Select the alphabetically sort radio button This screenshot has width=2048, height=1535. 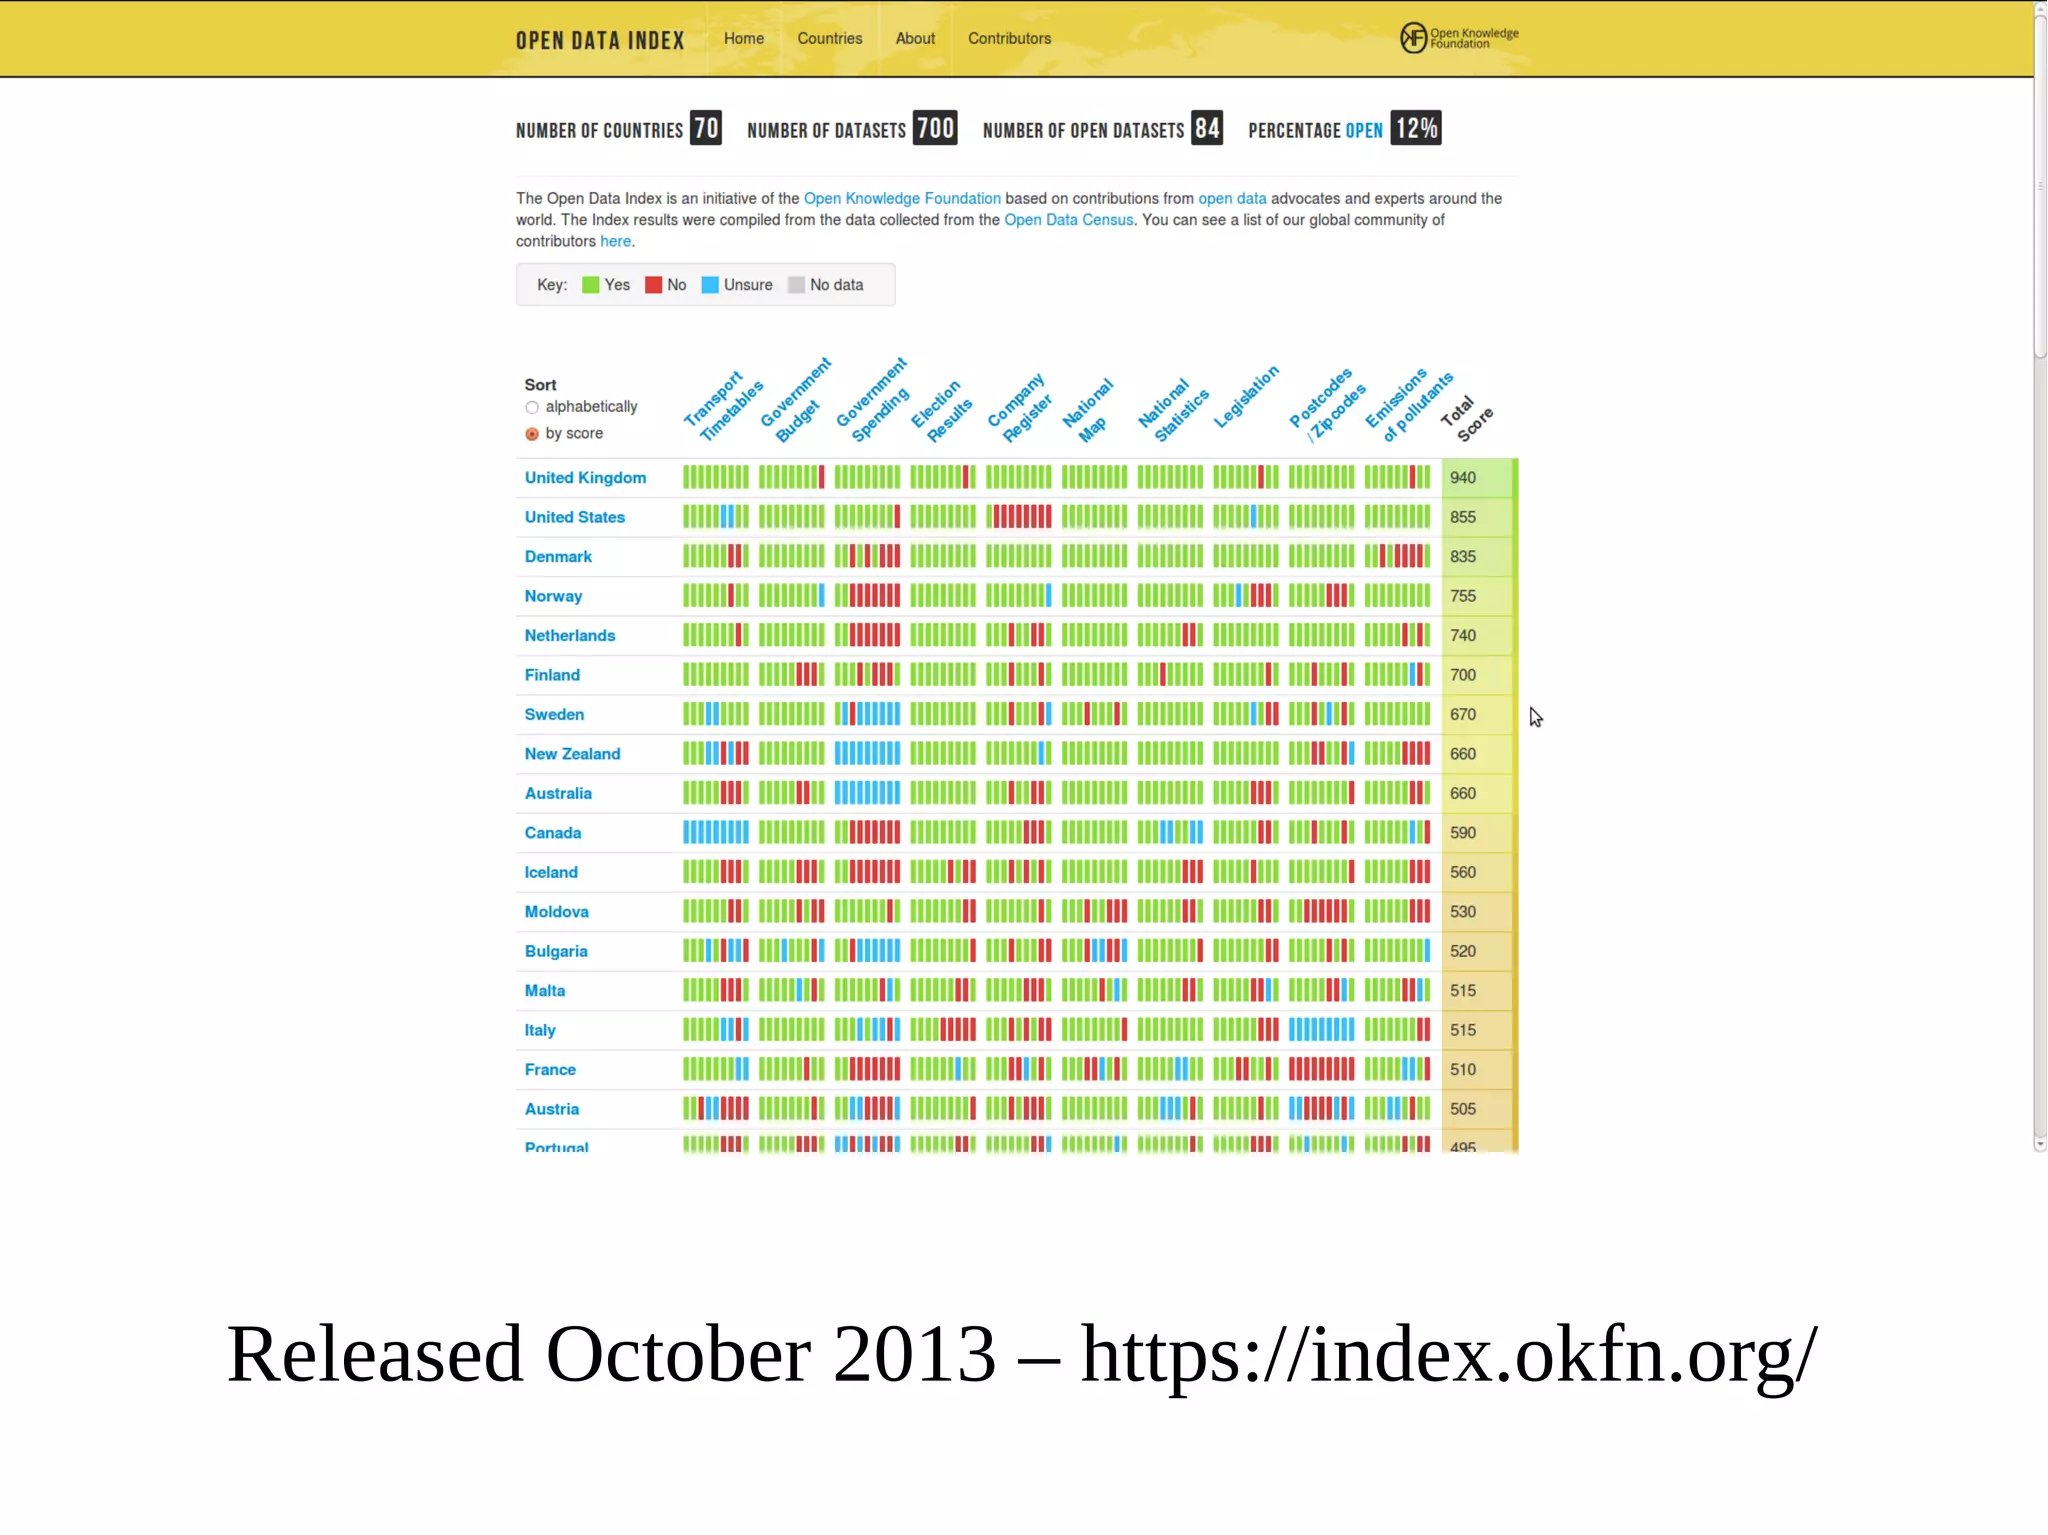(532, 407)
